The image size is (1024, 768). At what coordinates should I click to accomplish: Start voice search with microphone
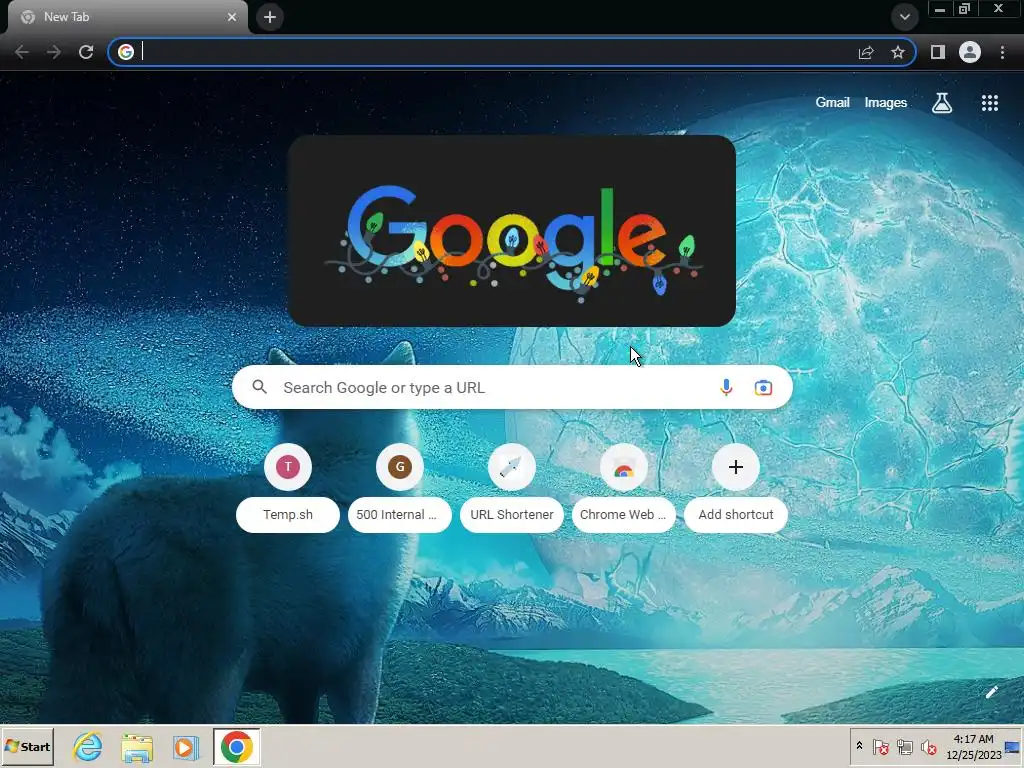pos(726,387)
